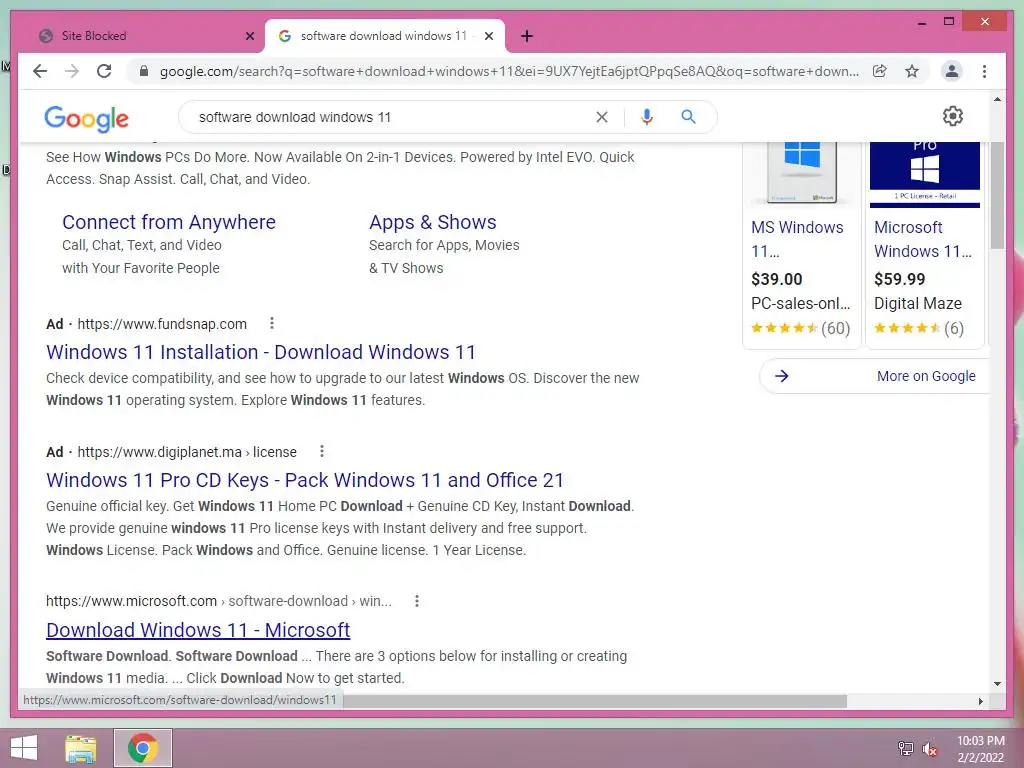Image resolution: width=1024 pixels, height=768 pixels.
Task: Open Windows 11 Pro CD Keys ad
Action: click(304, 480)
